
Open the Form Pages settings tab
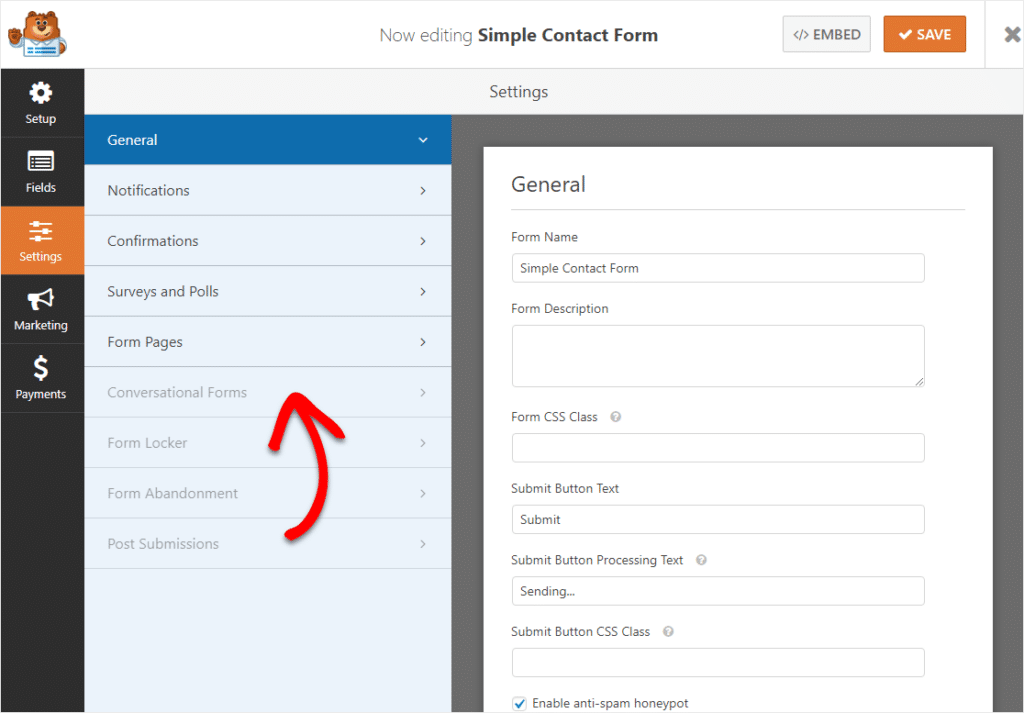click(x=267, y=341)
